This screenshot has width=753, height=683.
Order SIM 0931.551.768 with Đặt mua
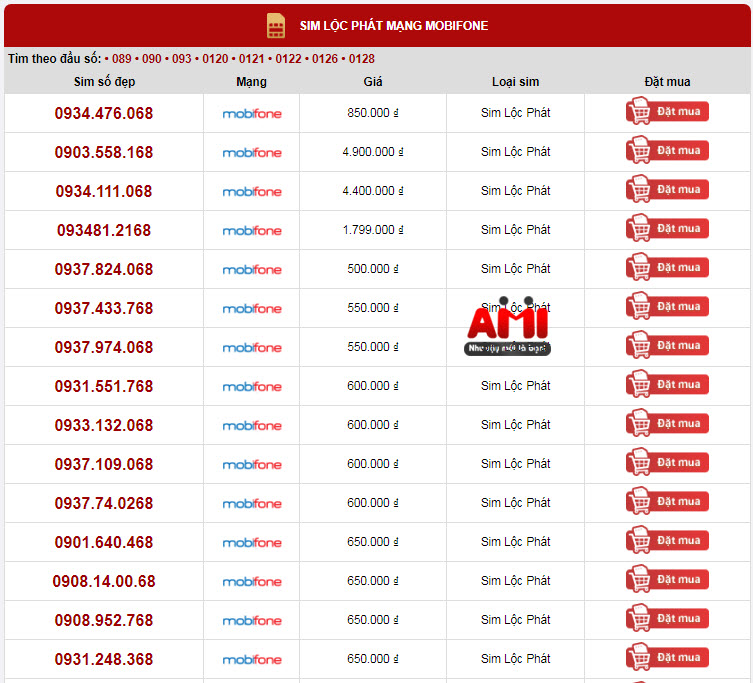[667, 384]
